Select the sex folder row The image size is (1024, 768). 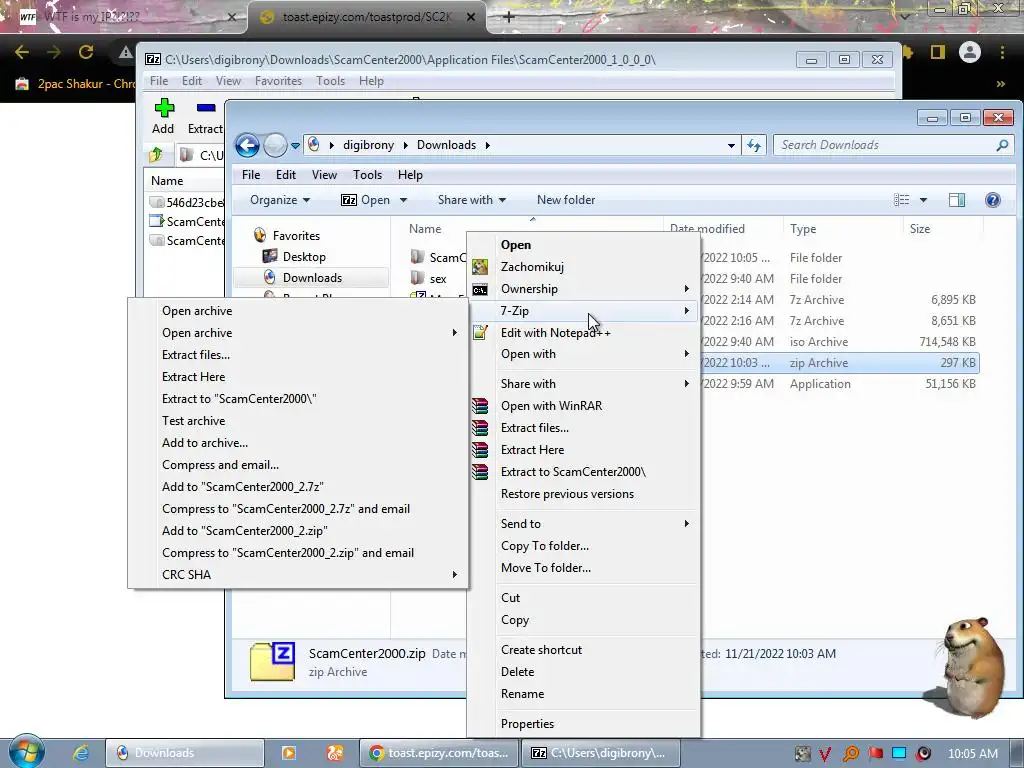point(438,279)
